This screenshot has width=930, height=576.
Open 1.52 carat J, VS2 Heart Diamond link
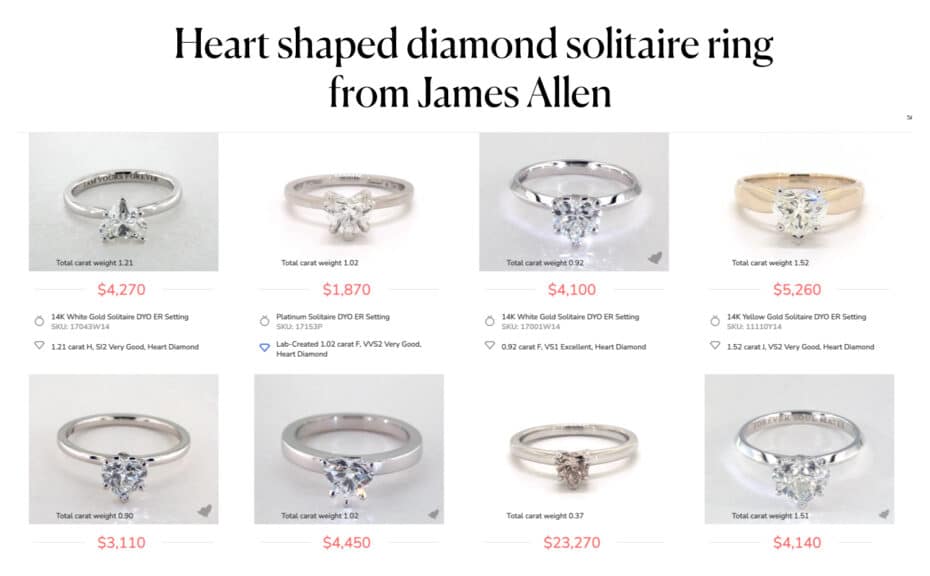(x=800, y=347)
